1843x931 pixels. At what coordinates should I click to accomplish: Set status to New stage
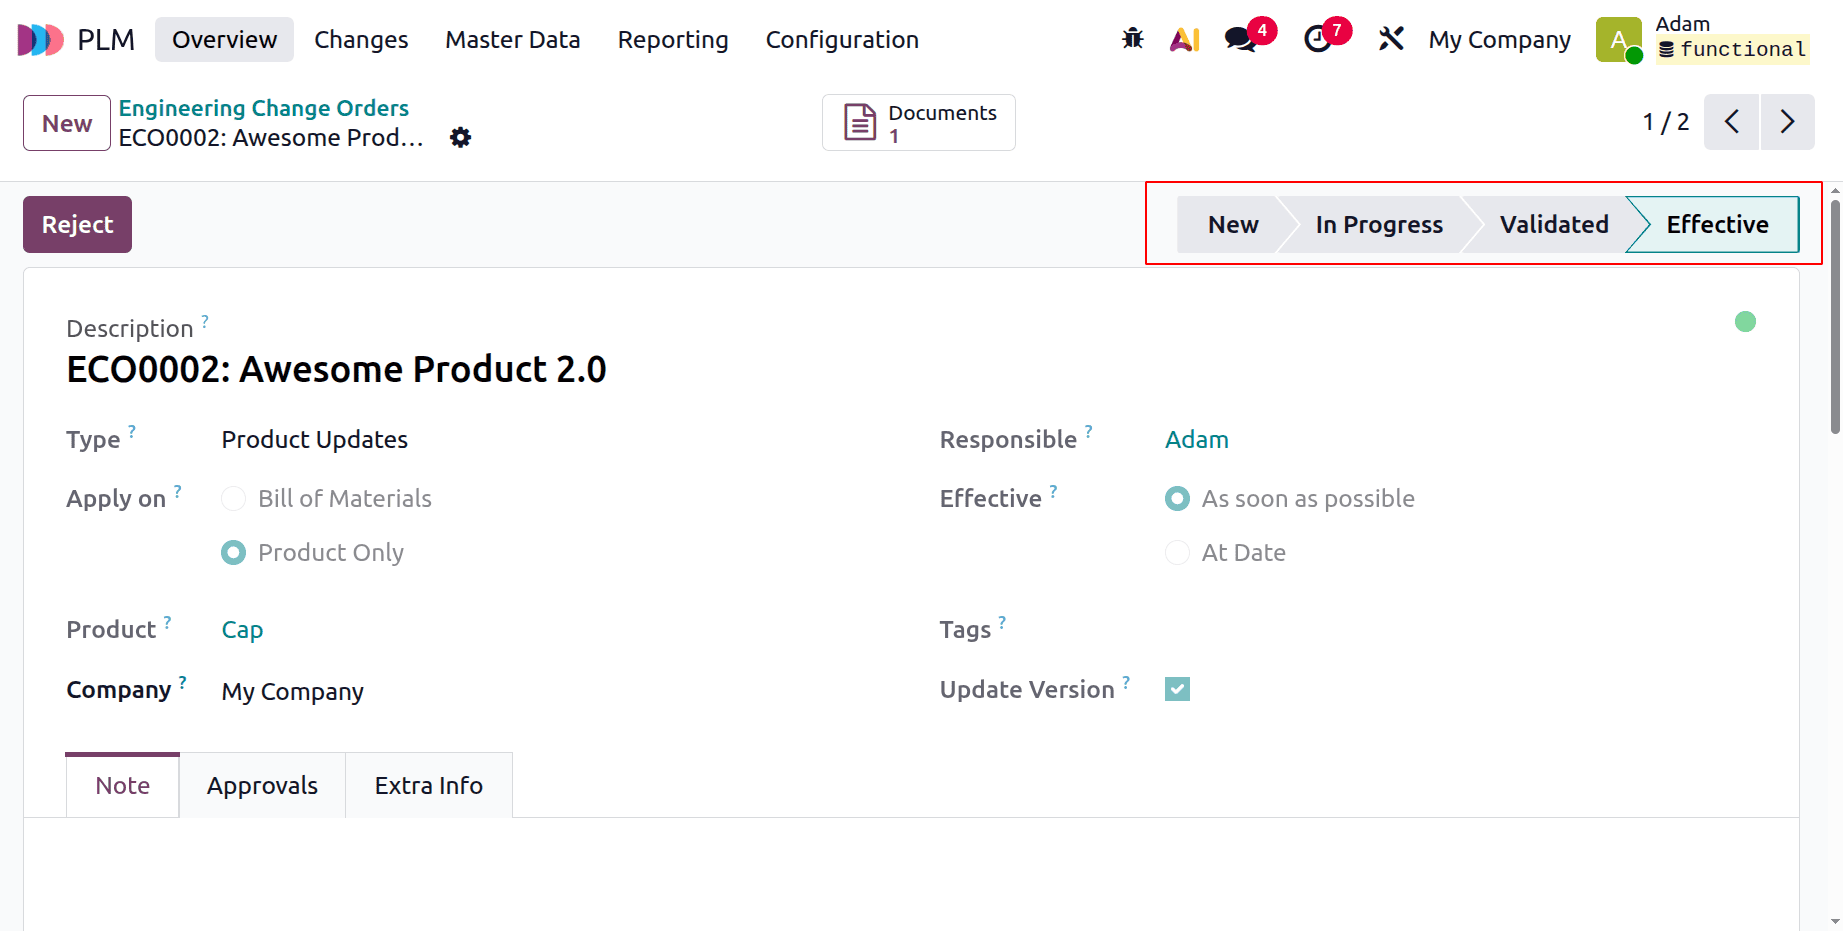1232,224
